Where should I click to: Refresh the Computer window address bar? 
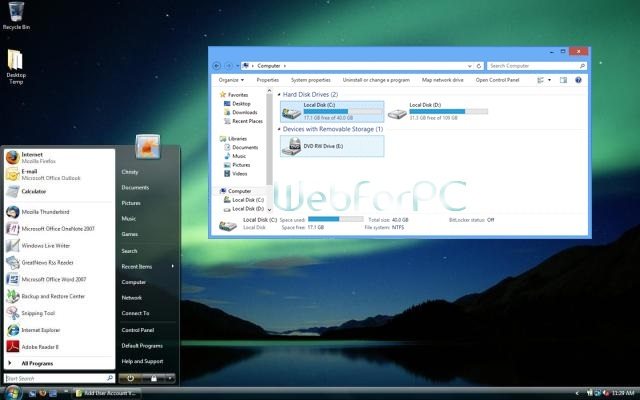point(479,66)
